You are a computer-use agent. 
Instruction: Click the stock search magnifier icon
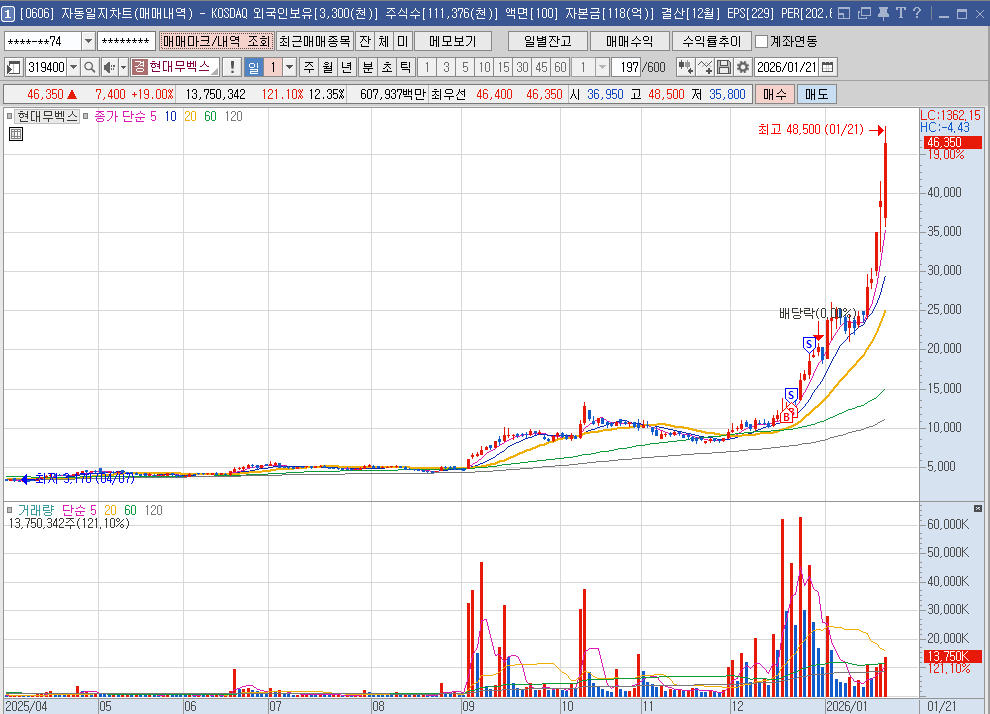[89, 67]
